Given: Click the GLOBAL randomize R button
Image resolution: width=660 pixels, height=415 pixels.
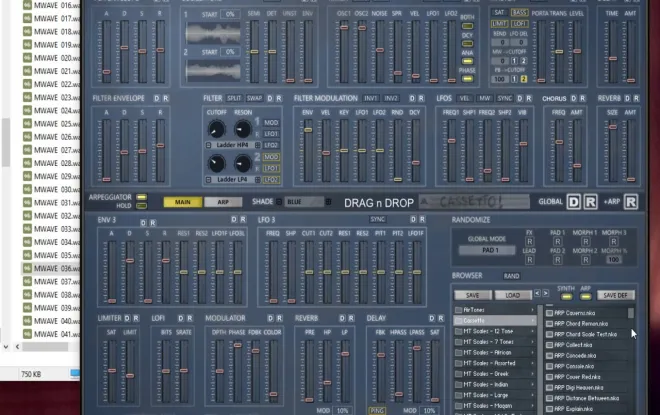Looking at the screenshot, I should pos(591,202).
